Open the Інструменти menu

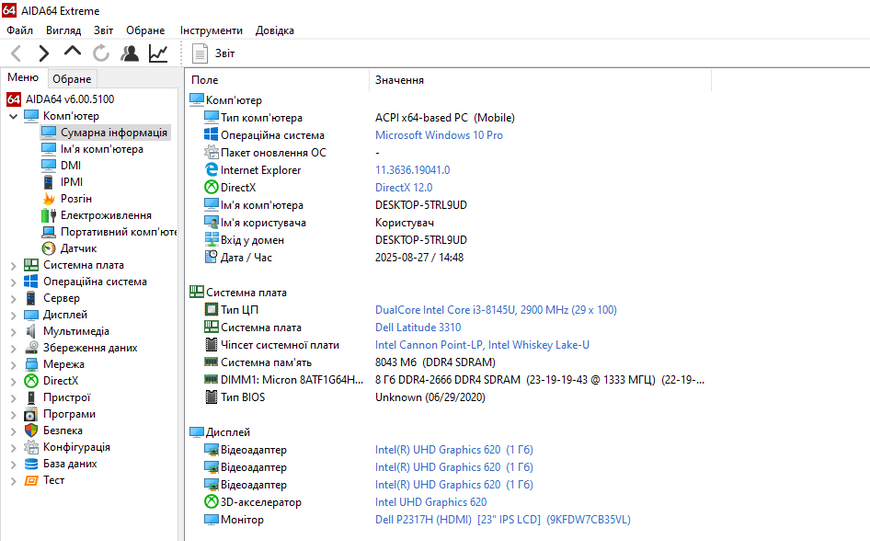coord(211,31)
